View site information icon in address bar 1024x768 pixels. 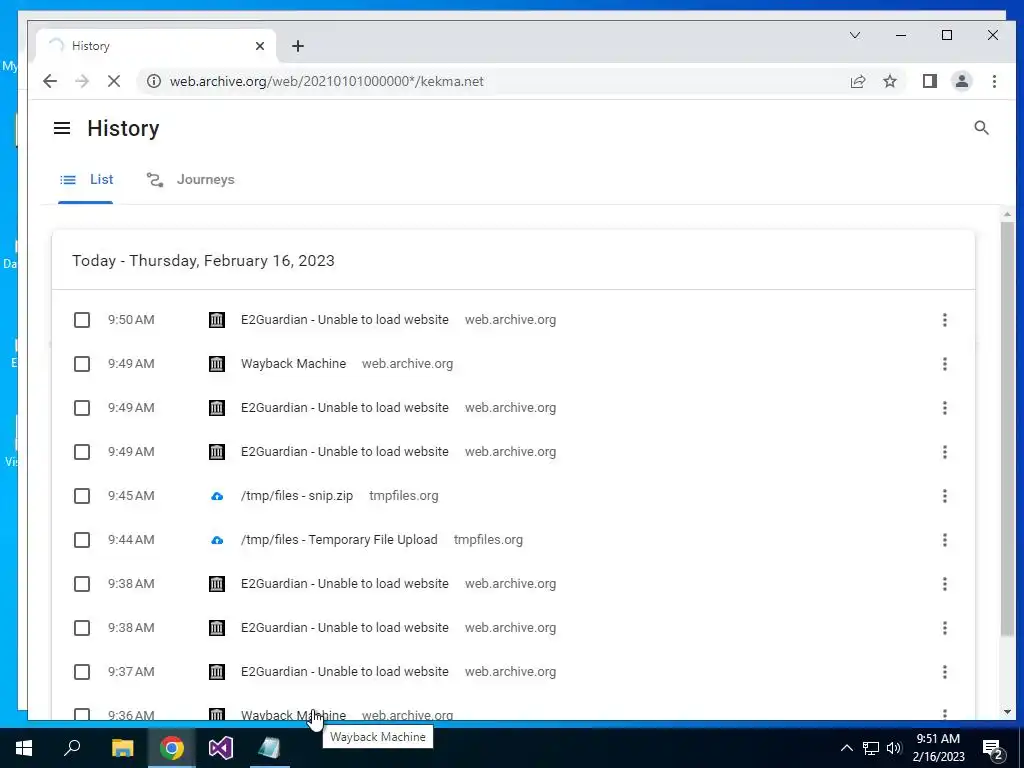pyautogui.click(x=153, y=82)
